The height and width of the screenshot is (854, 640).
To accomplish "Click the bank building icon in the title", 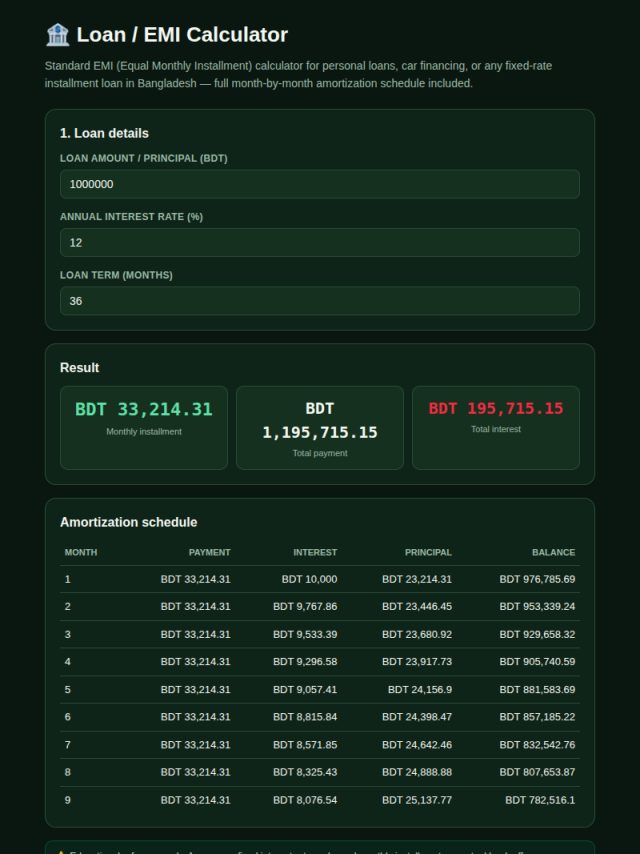I will (57, 35).
